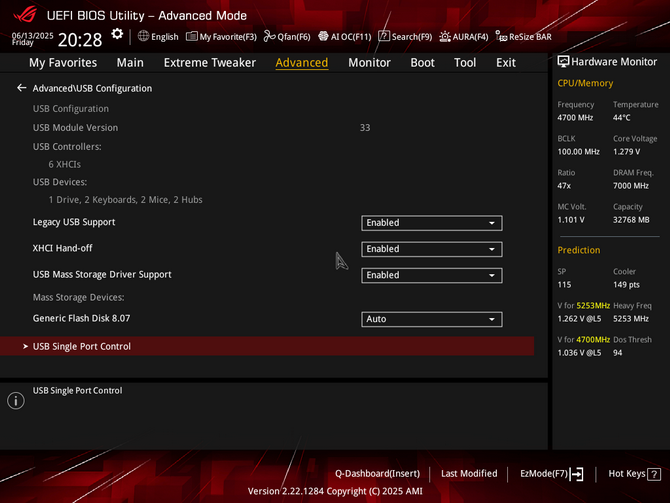This screenshot has height=503, width=670.
Task: Click the 149 pts cooler value
Action: coord(626,285)
